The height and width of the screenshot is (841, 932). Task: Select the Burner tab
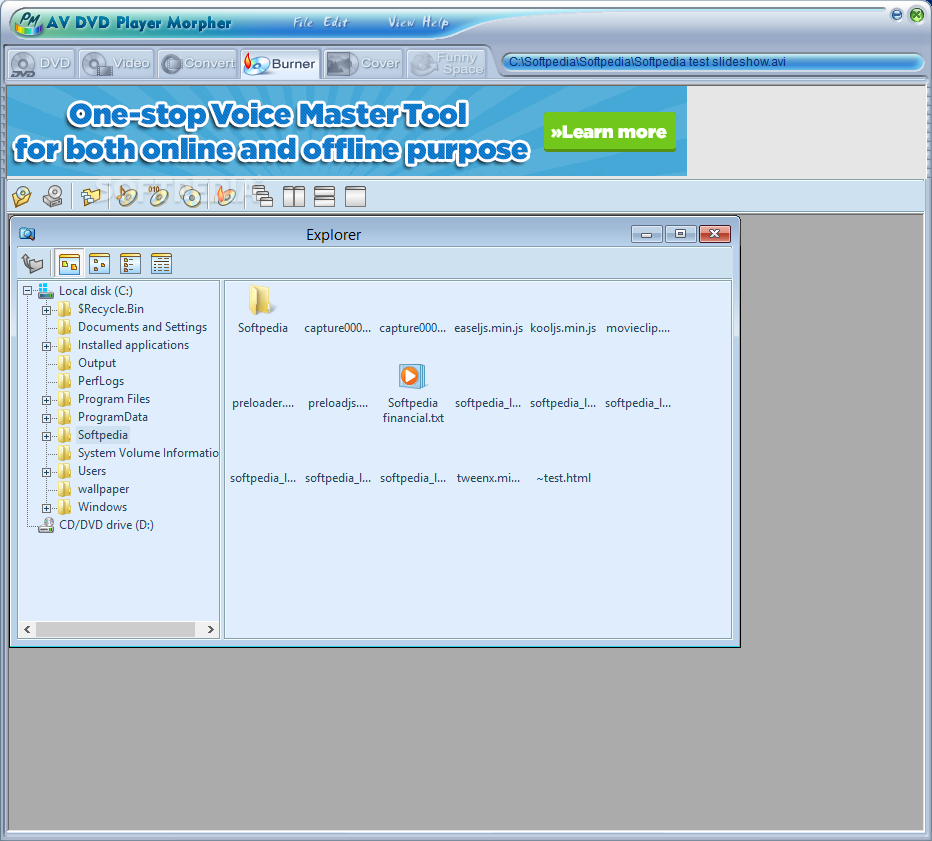click(281, 64)
